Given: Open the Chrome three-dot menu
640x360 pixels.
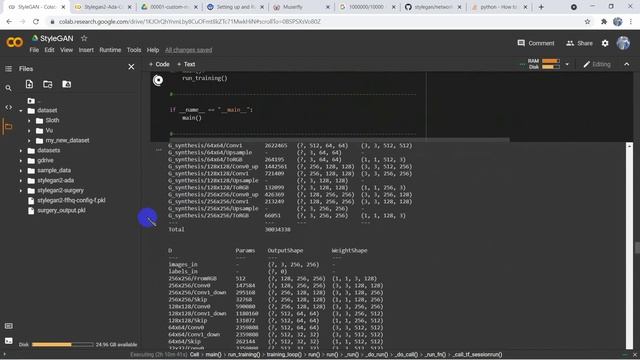Looking at the screenshot, I should tap(631, 22).
